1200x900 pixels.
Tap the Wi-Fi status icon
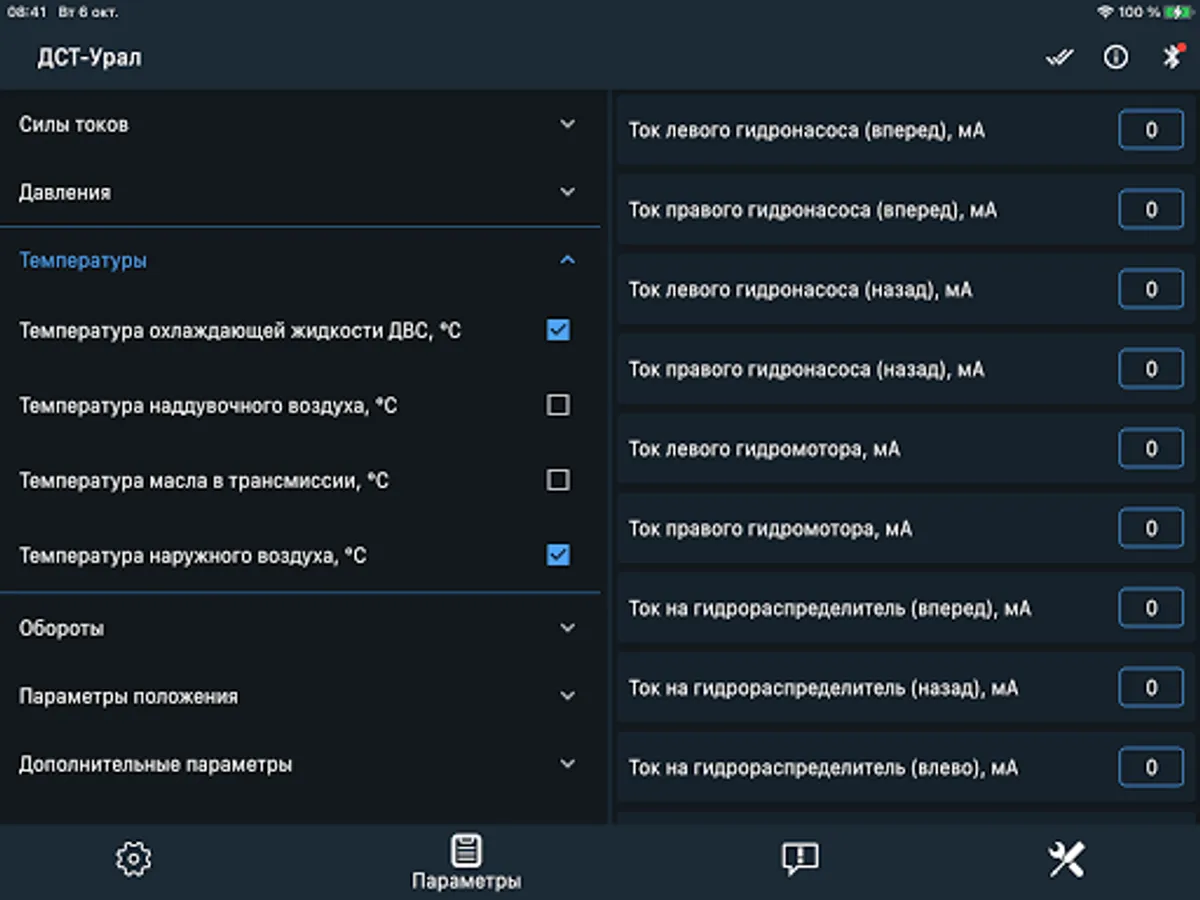point(1105,12)
